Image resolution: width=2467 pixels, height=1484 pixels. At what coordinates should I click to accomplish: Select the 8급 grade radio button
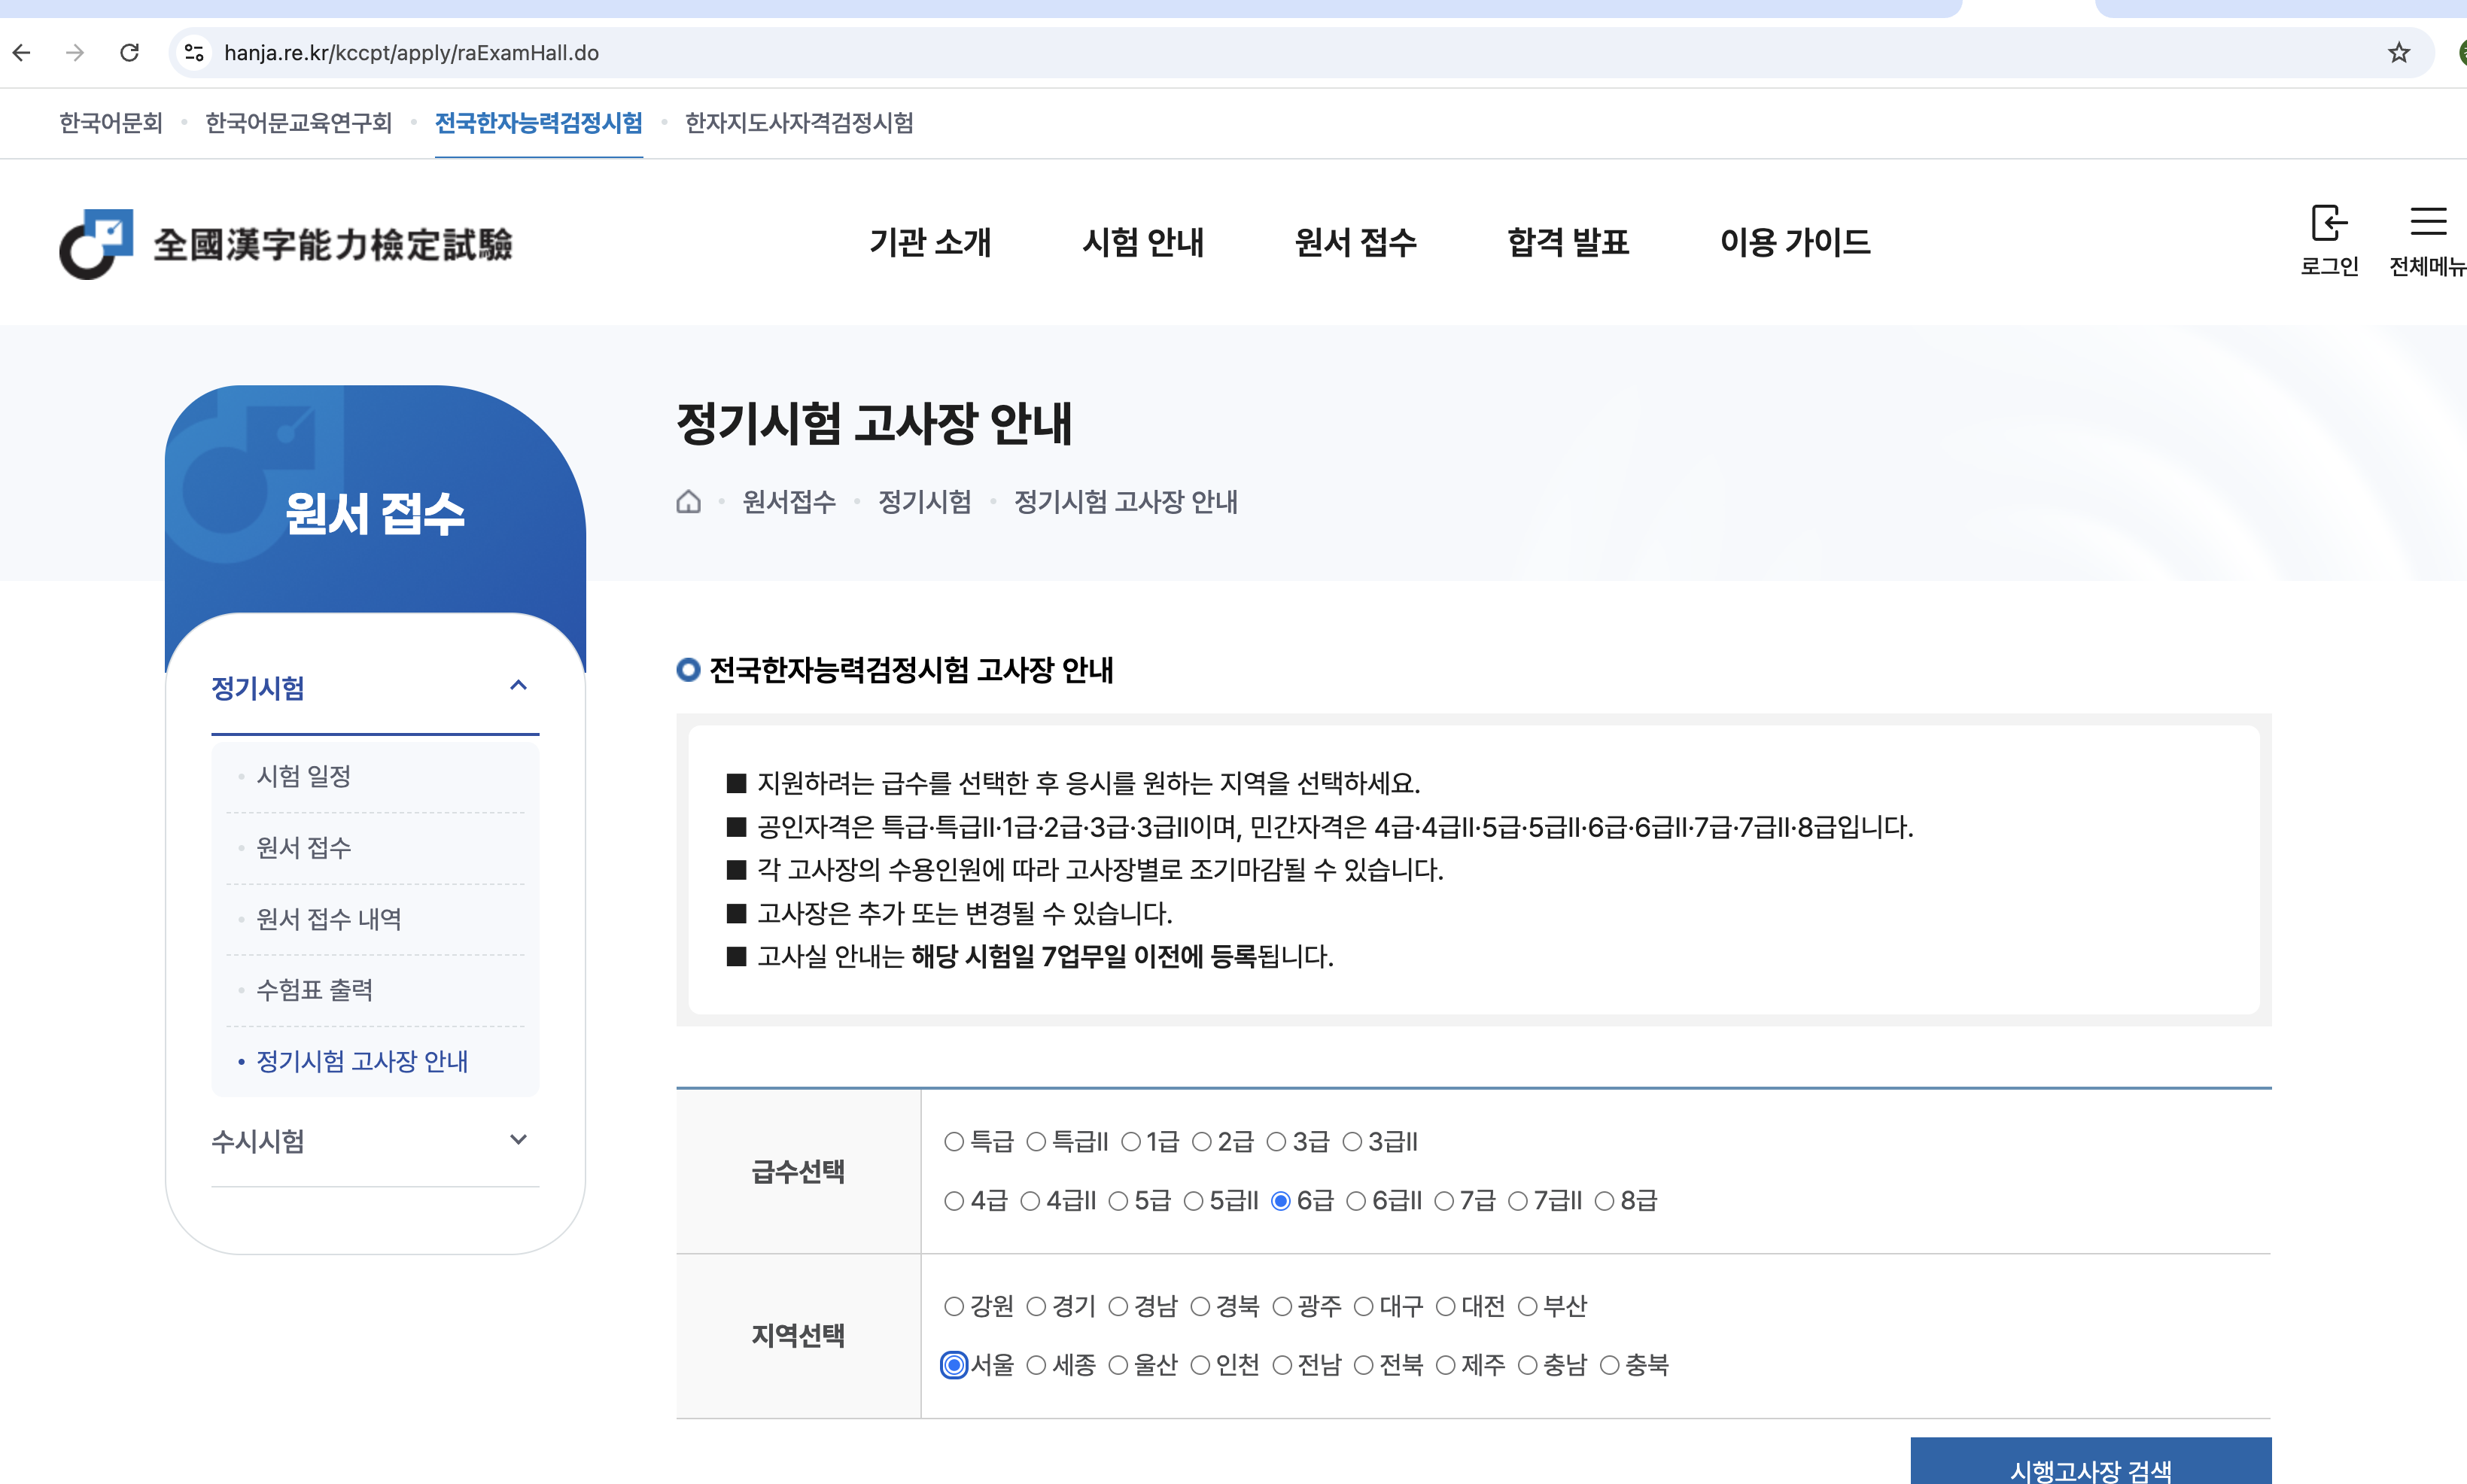click(1604, 1201)
